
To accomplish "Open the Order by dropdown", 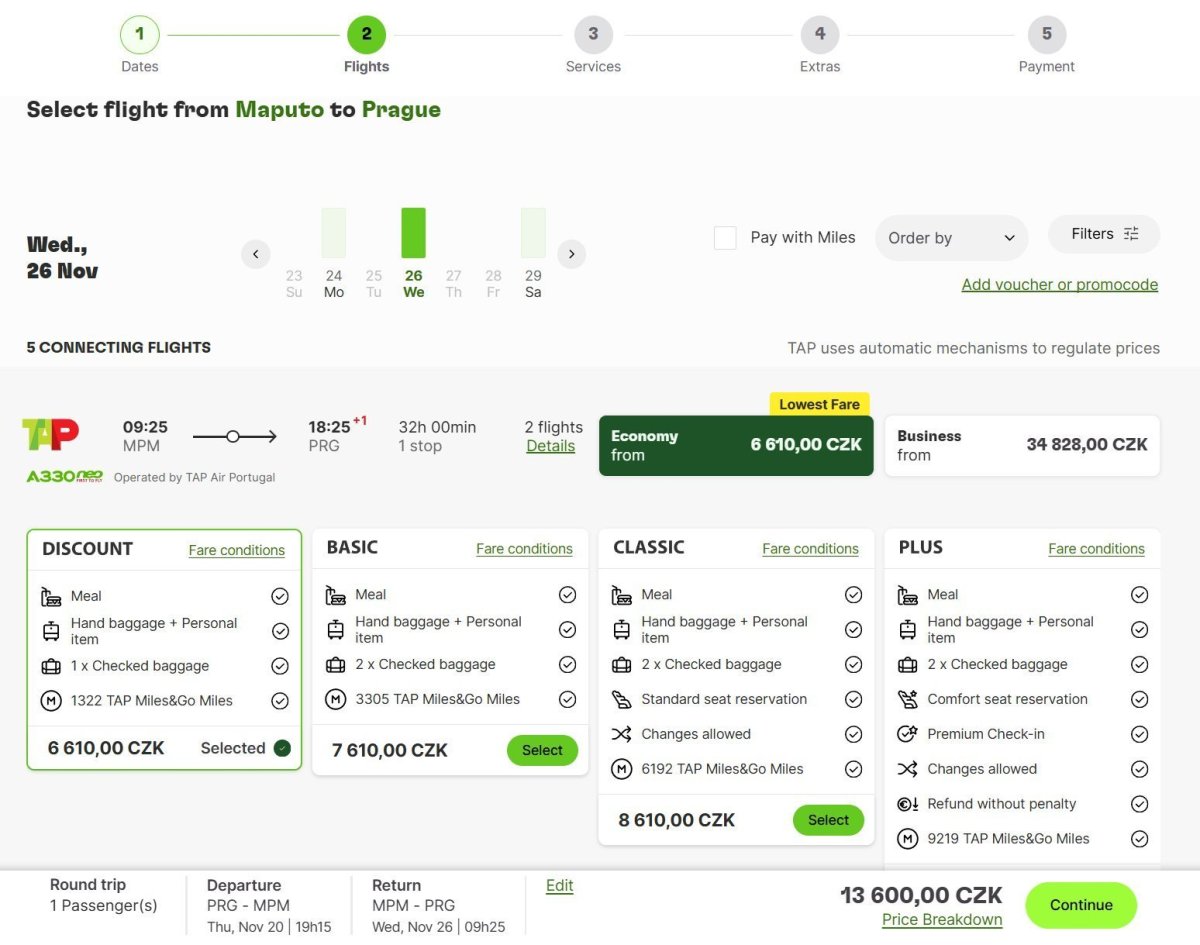I will [x=951, y=238].
